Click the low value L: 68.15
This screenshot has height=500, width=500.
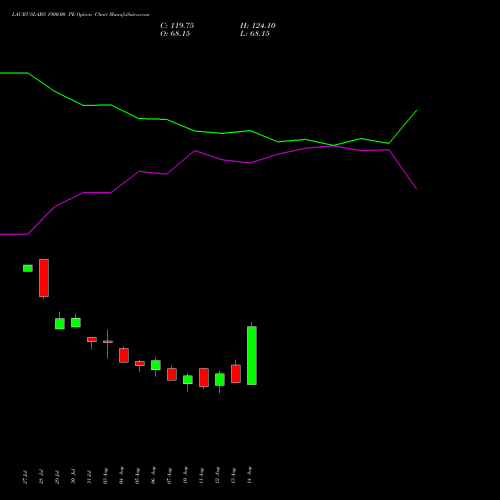(255, 34)
